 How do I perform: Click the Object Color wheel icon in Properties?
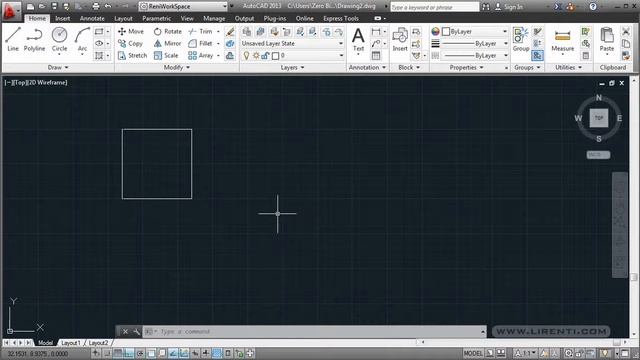point(436,31)
